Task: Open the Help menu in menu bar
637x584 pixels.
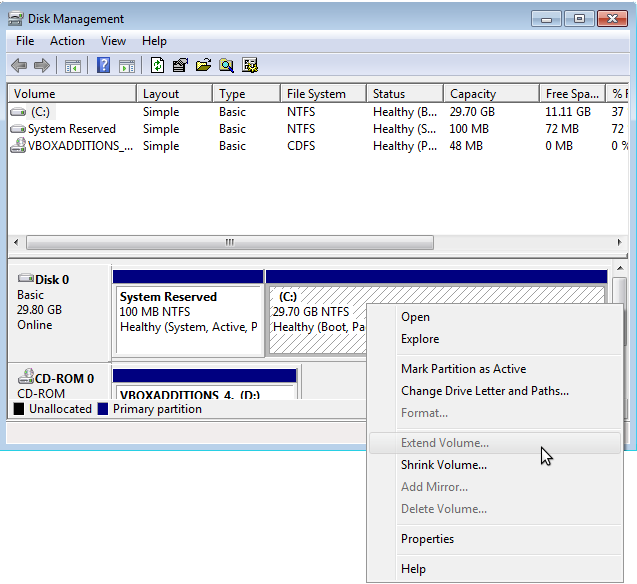Action: (154, 41)
